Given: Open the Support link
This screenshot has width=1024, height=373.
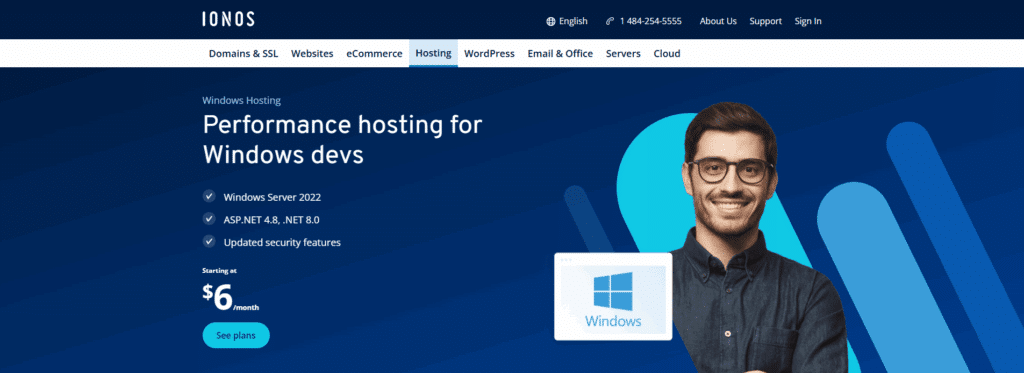Looking at the screenshot, I should [765, 22].
